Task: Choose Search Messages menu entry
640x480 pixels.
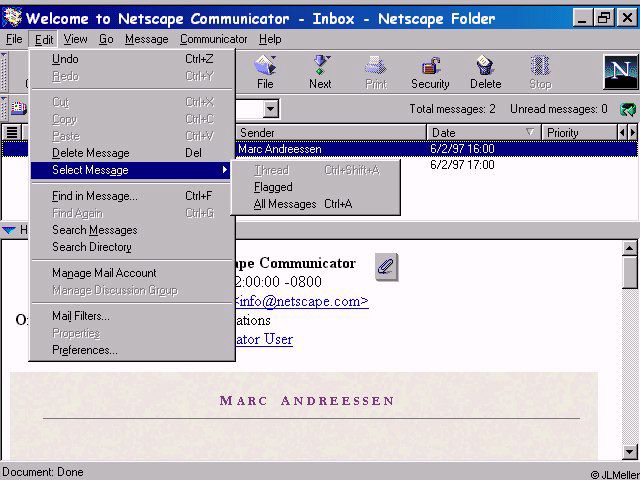Action: [x=131, y=230]
